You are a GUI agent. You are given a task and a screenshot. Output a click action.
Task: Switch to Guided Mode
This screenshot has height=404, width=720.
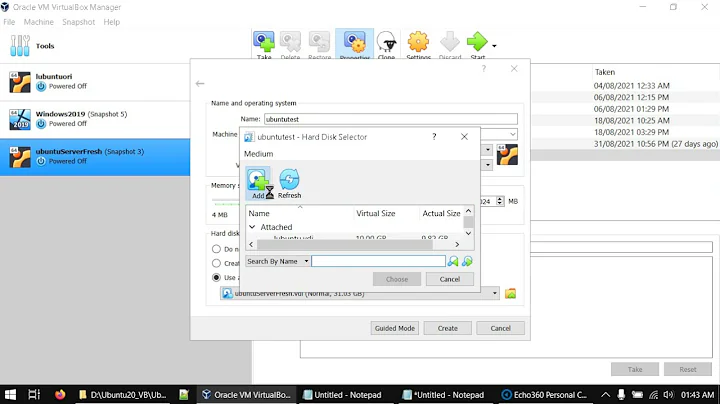(394, 328)
